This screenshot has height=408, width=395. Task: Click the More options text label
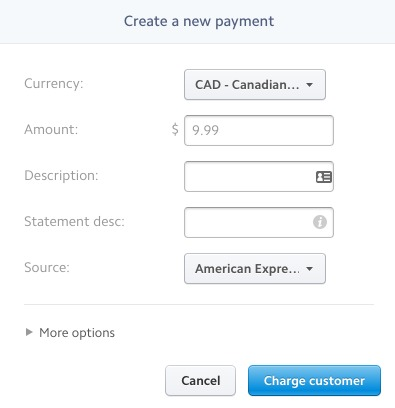(77, 333)
